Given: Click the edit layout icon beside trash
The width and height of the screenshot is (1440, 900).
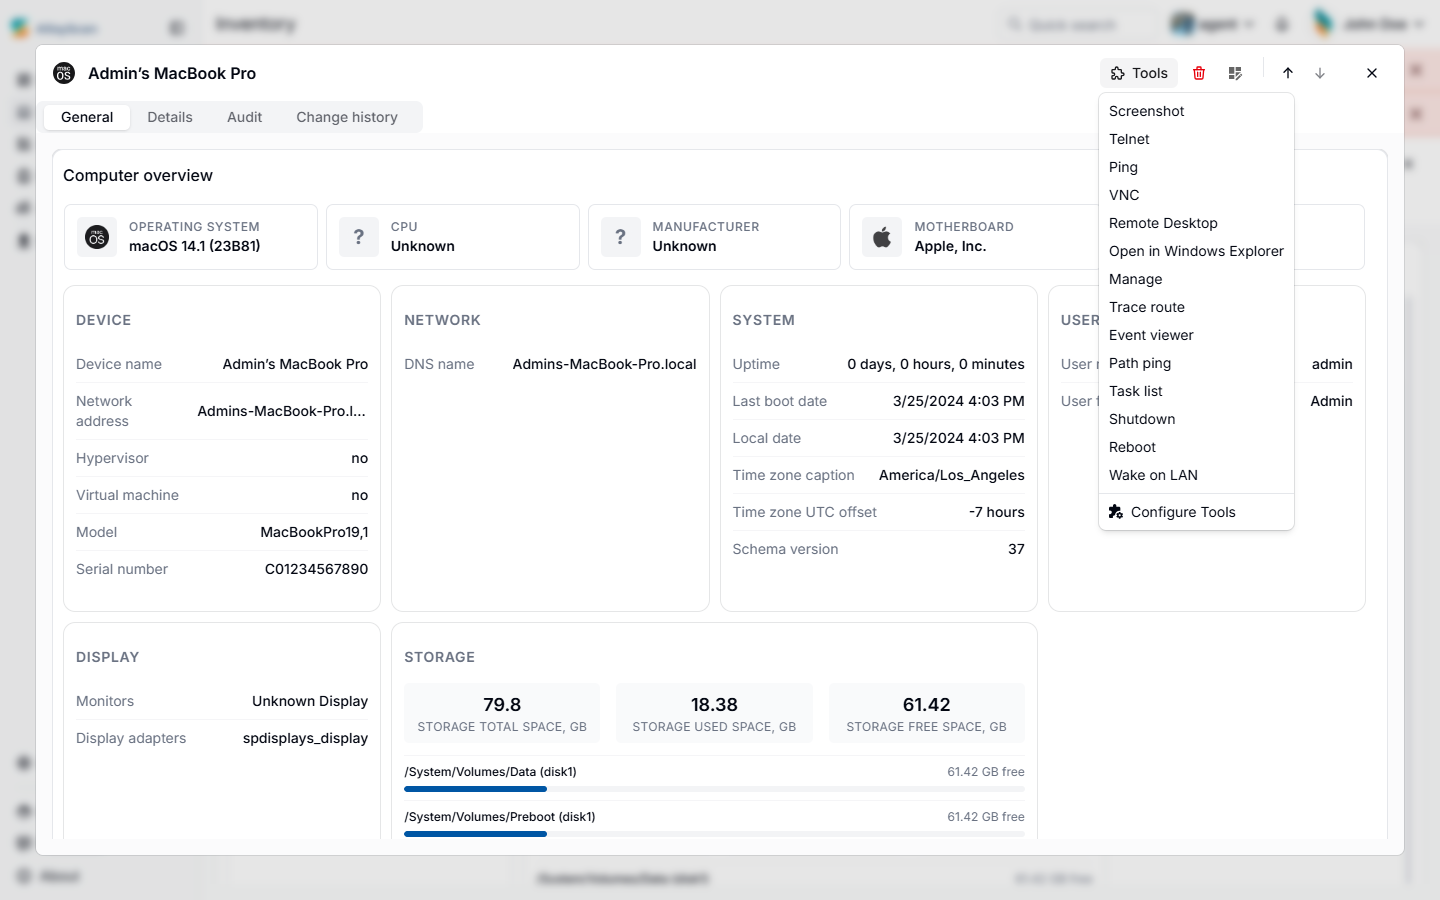Looking at the screenshot, I should [x=1235, y=73].
